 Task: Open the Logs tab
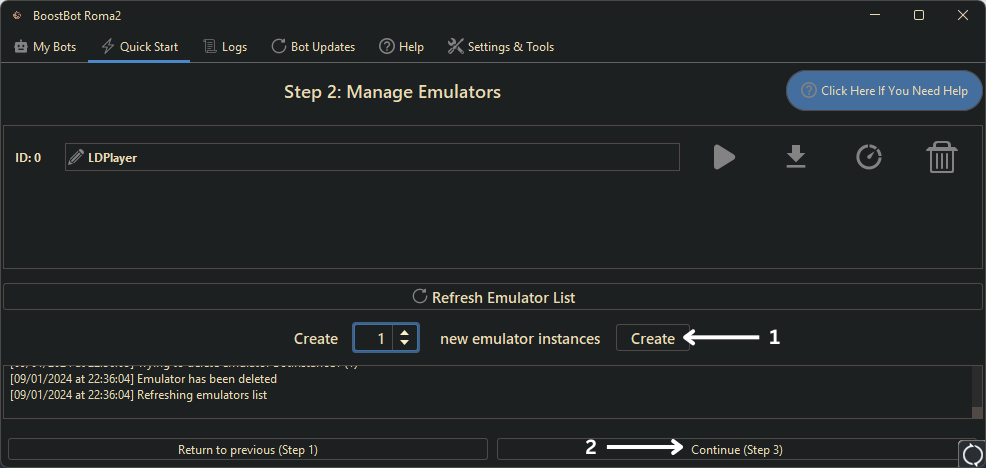pos(225,47)
